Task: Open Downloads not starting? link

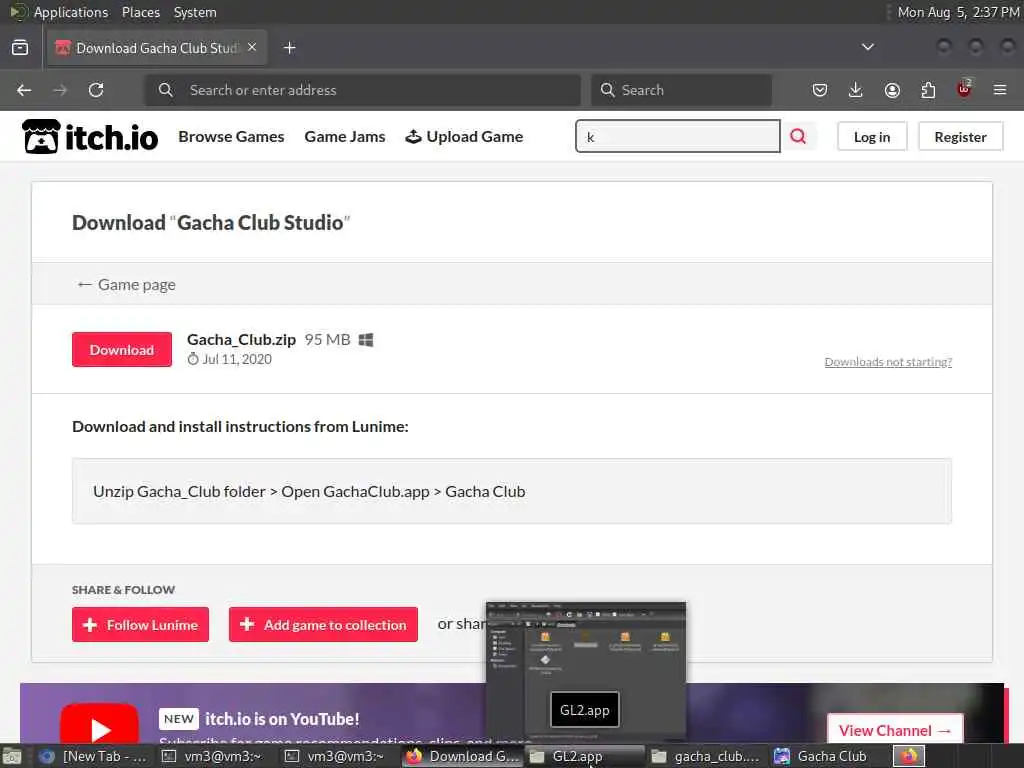Action: 888,362
